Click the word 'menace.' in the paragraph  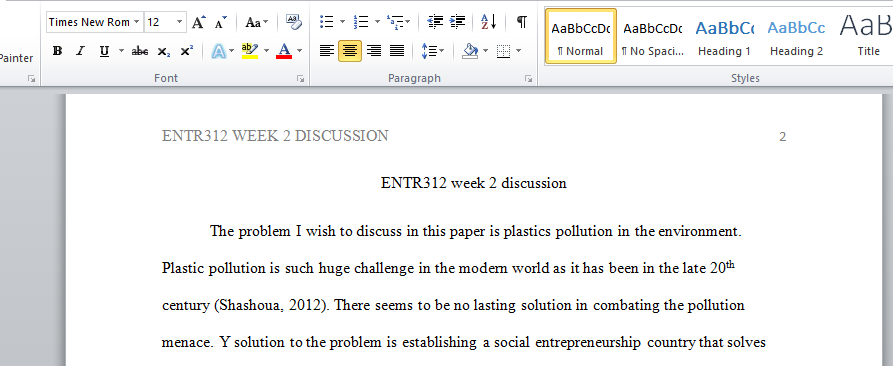(x=188, y=343)
